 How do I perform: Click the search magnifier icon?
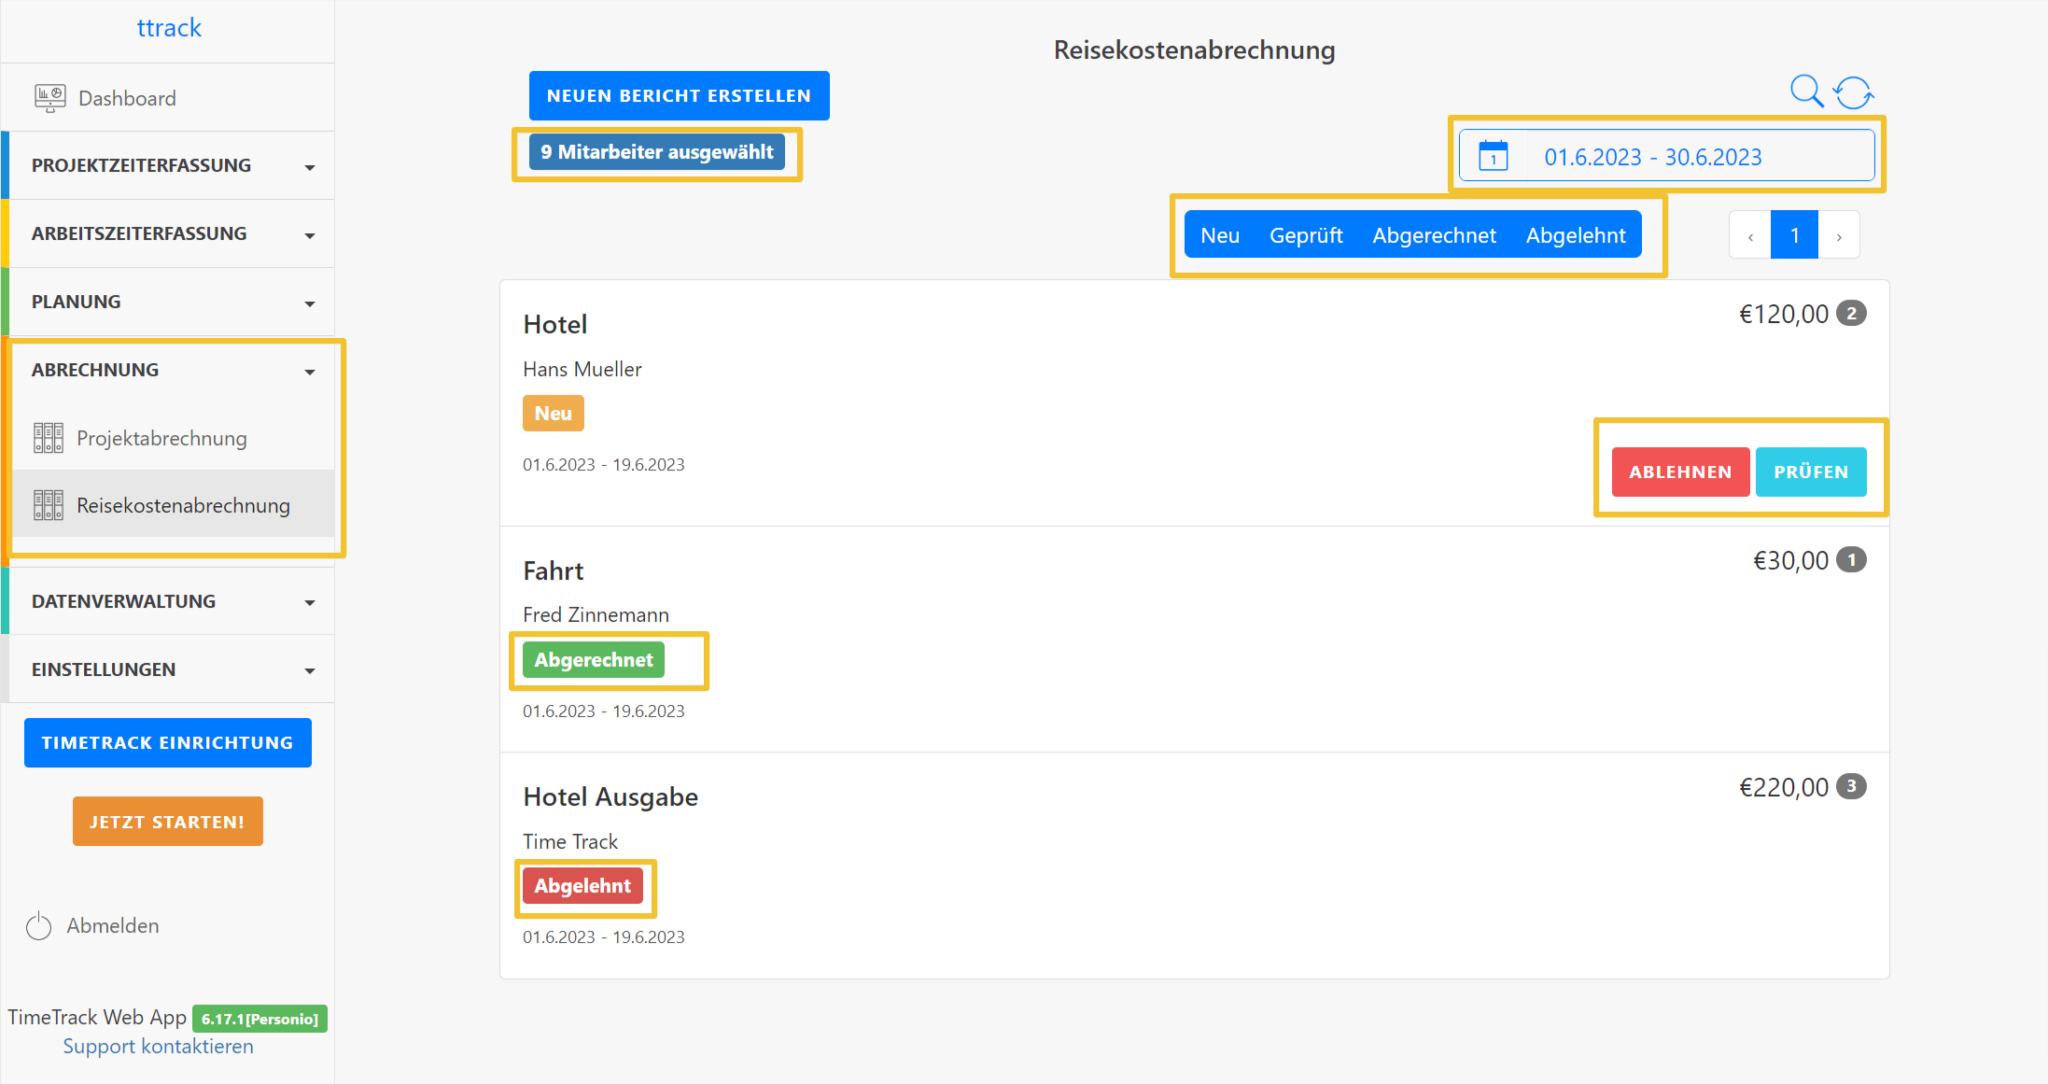[1806, 91]
